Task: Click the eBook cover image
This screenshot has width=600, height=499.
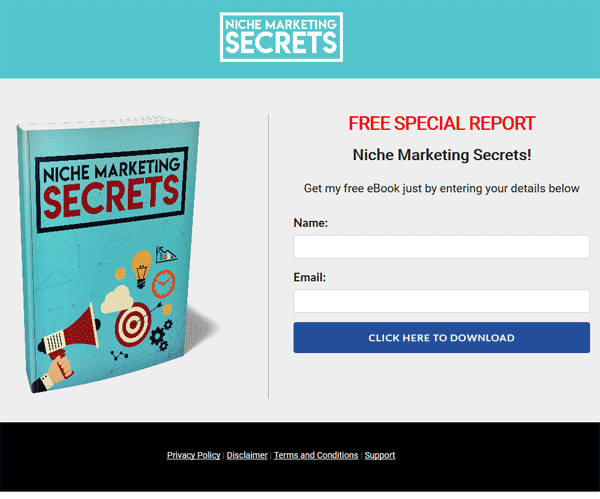Action: 115,254
